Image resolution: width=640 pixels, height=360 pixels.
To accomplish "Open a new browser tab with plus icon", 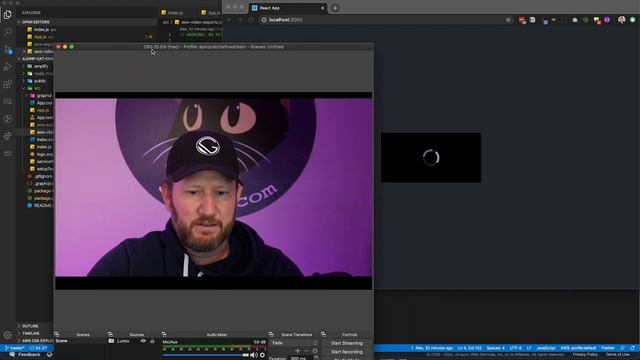I will (335, 8).
